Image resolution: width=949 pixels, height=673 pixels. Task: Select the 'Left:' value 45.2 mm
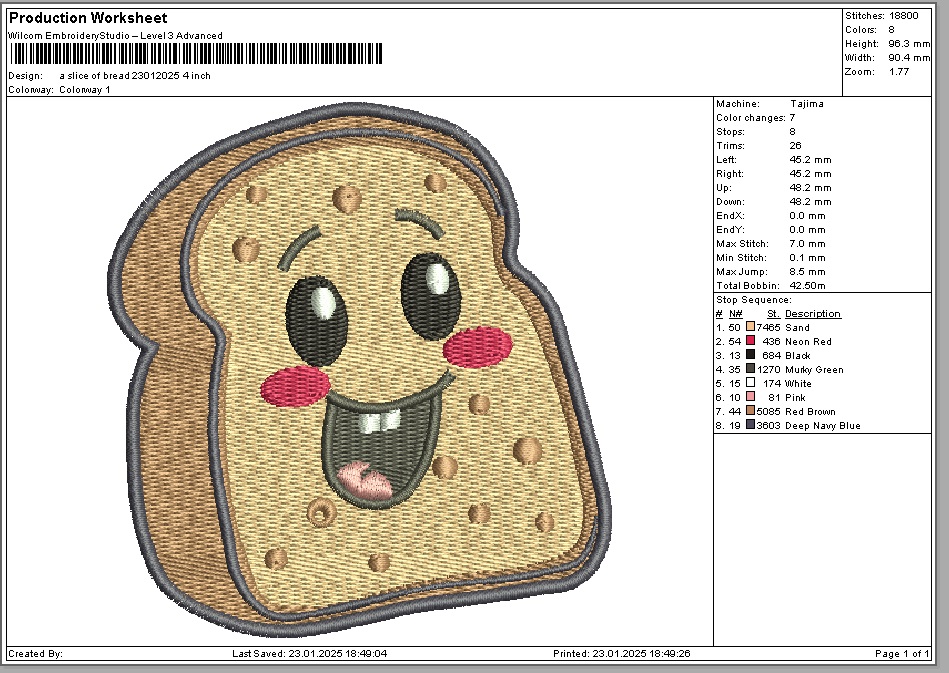point(810,160)
